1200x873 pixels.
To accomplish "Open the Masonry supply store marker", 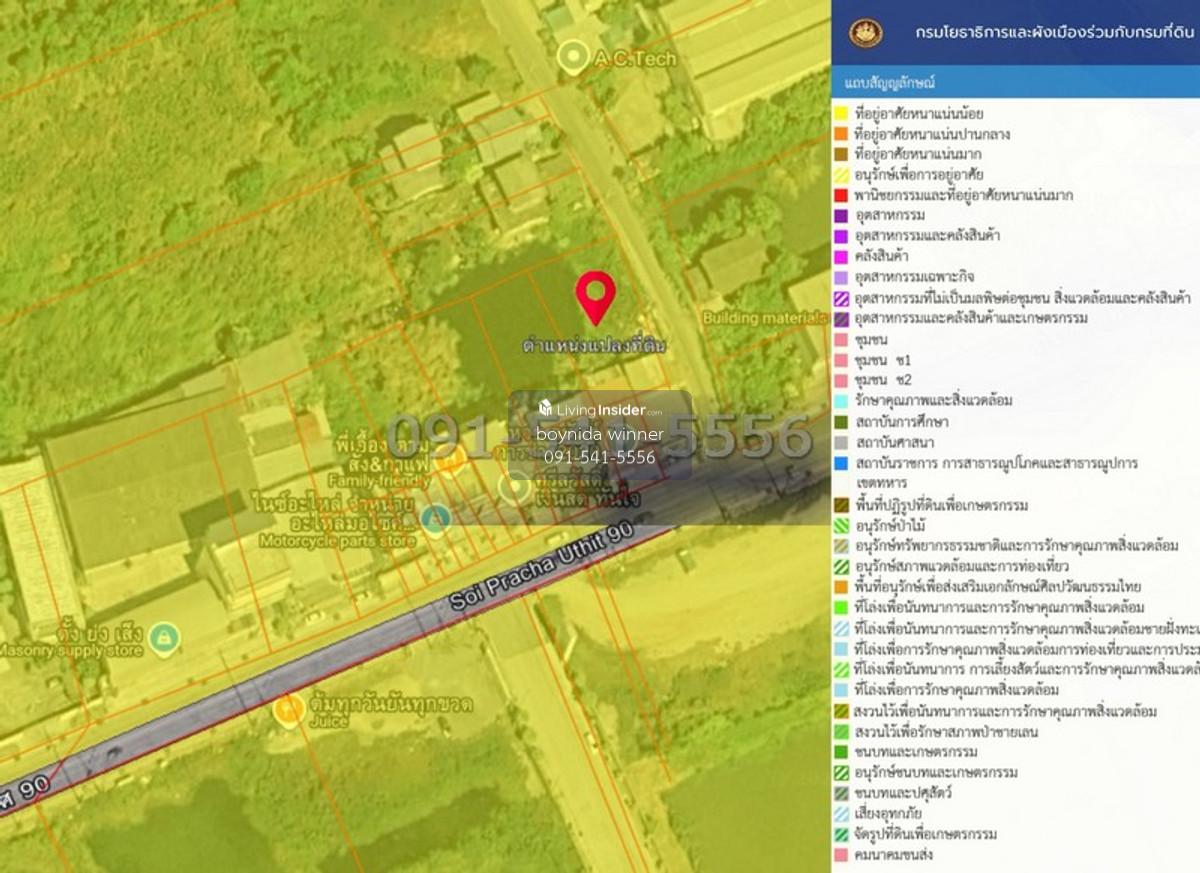I will pyautogui.click(x=164, y=635).
